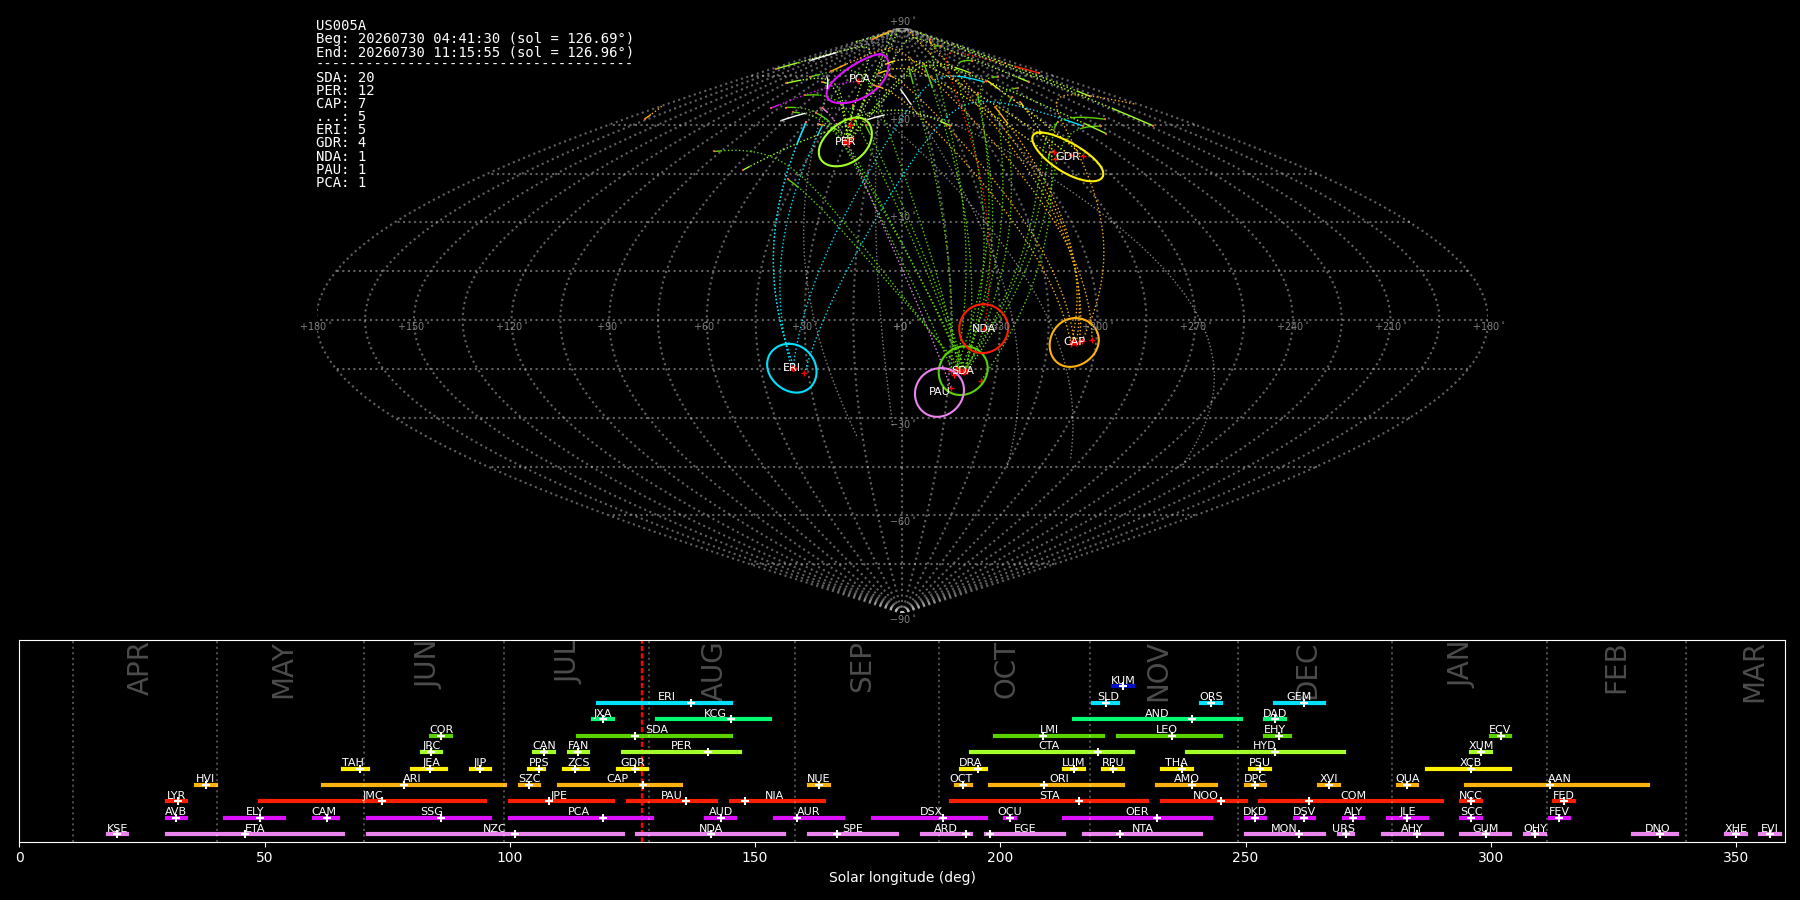
Task: Click the PER count entry in legend
Action: coord(345,90)
